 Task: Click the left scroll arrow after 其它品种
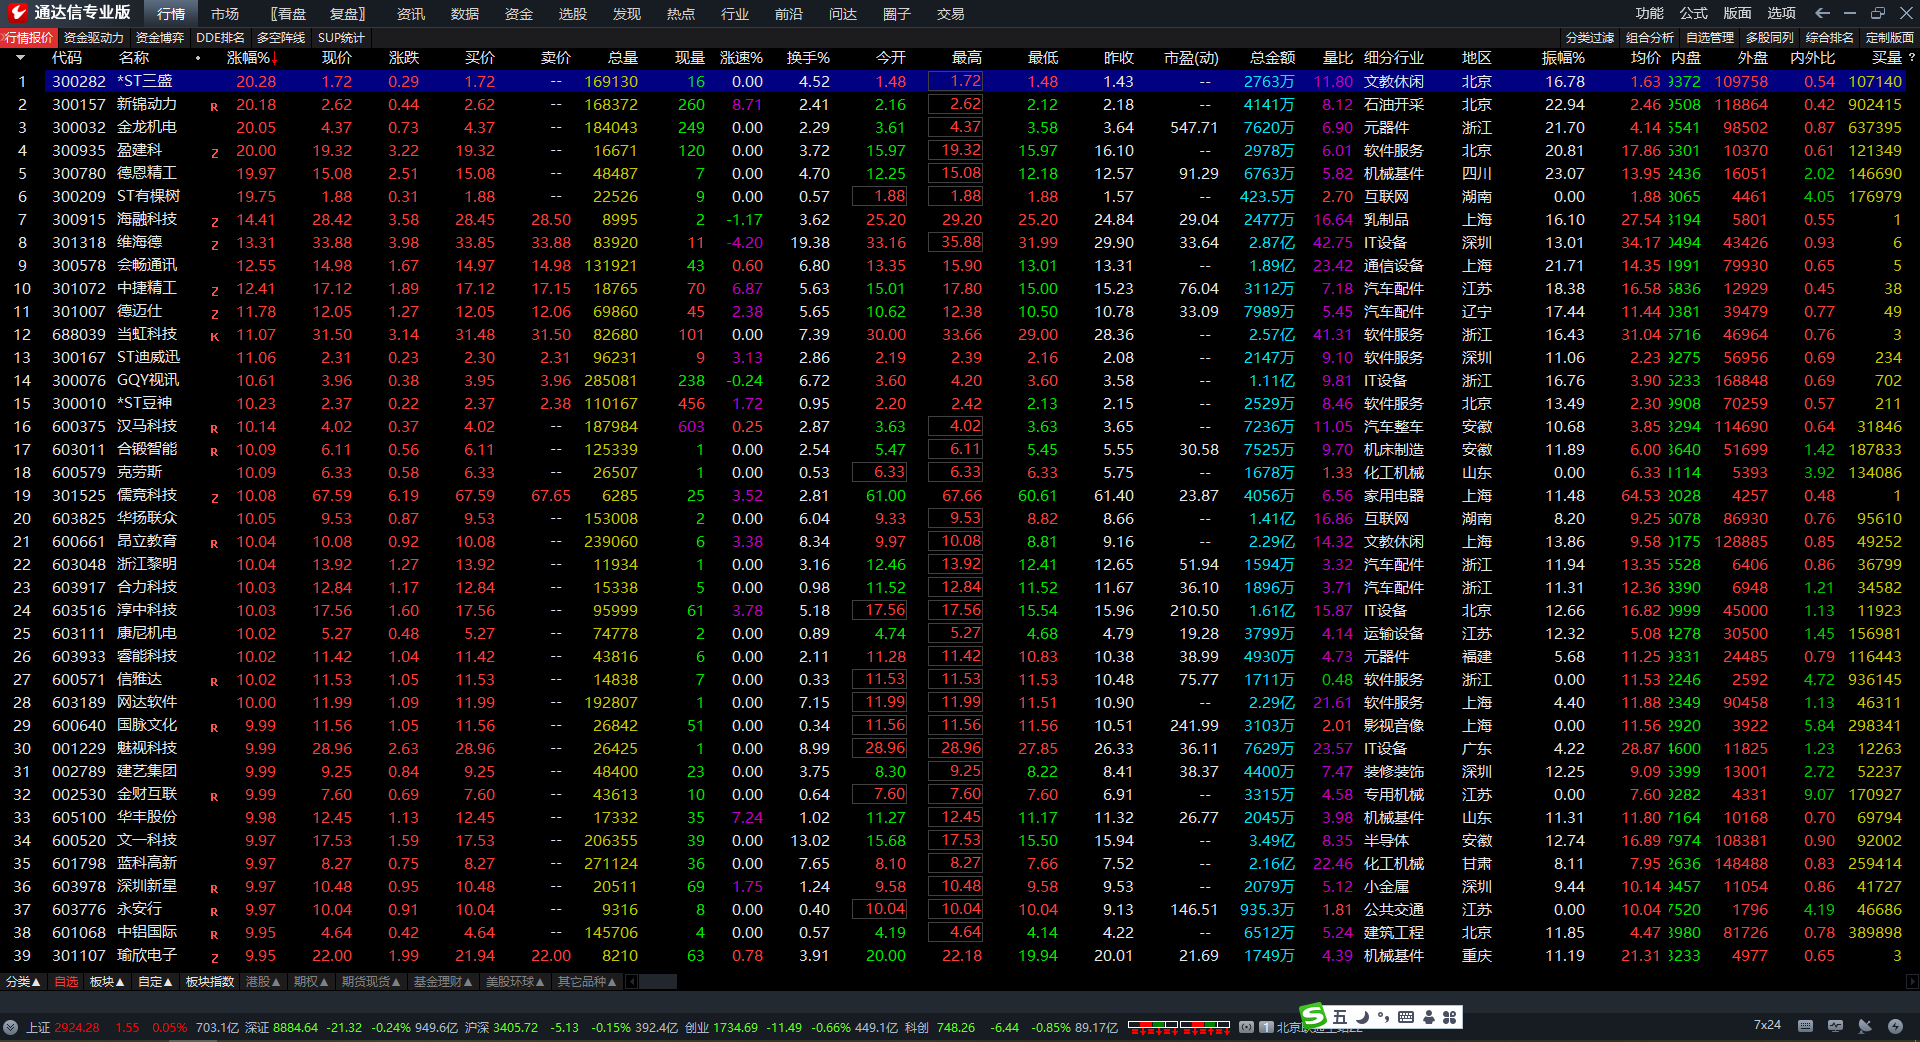(x=631, y=982)
